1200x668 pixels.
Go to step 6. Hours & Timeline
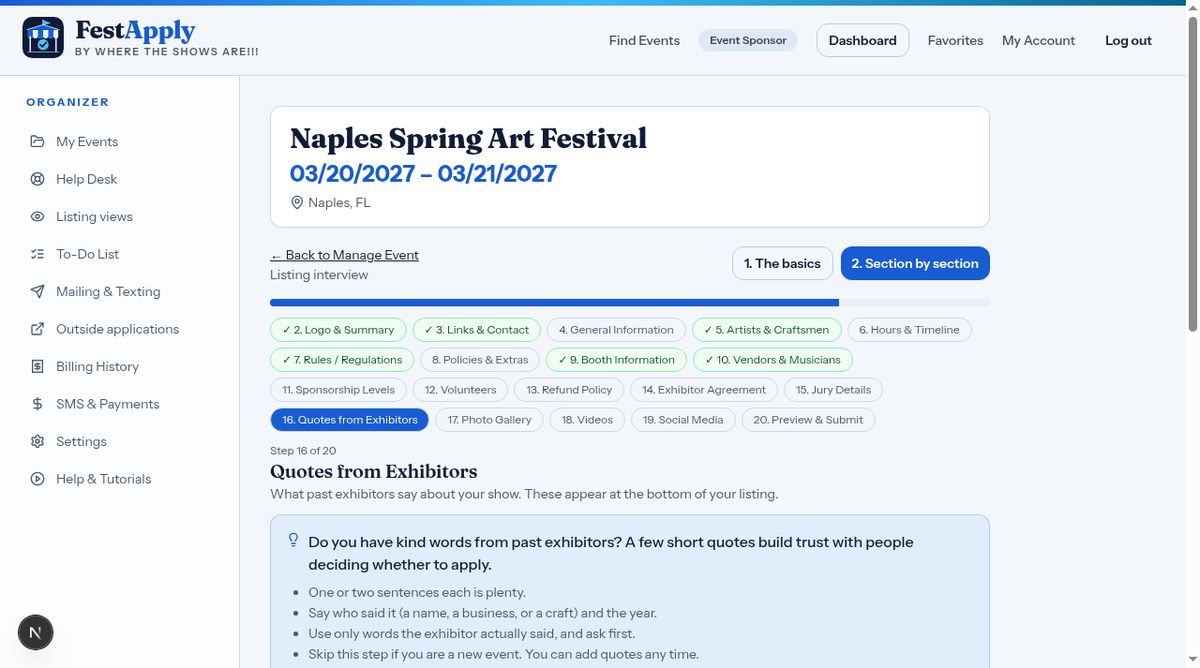[x=909, y=330]
